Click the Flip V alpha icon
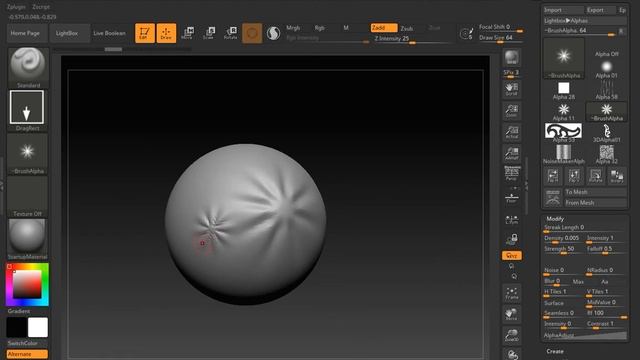 click(574, 176)
